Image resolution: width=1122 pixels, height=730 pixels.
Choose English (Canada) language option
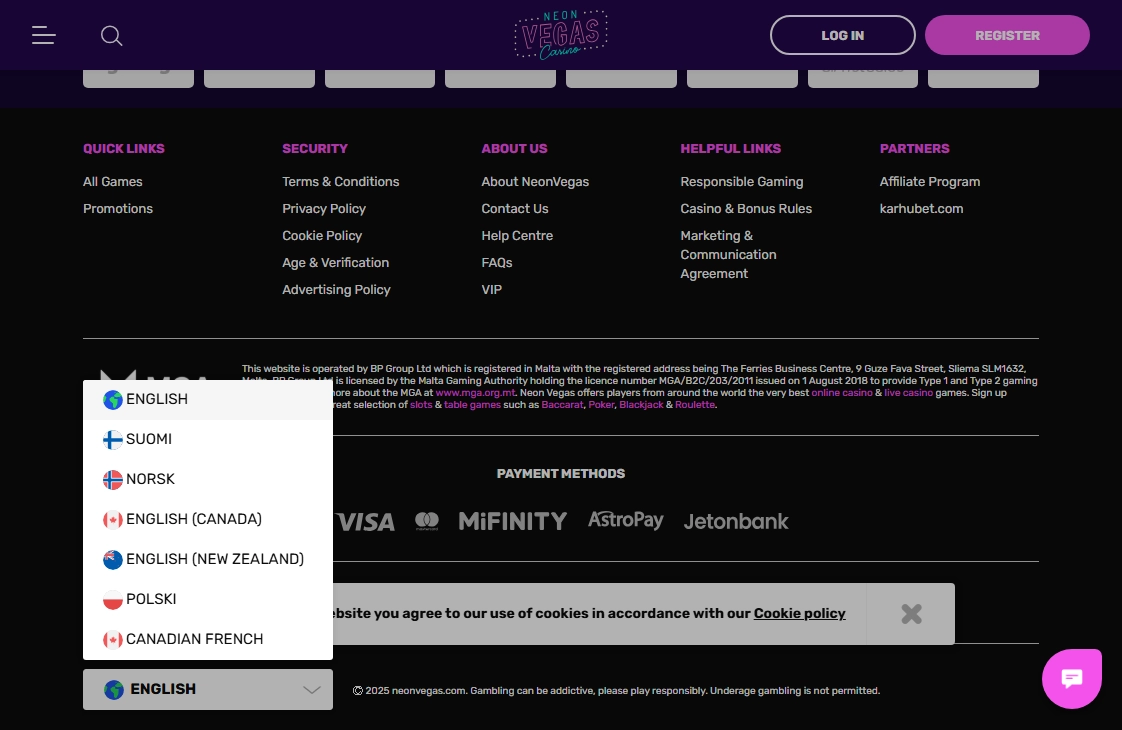[x=208, y=520]
